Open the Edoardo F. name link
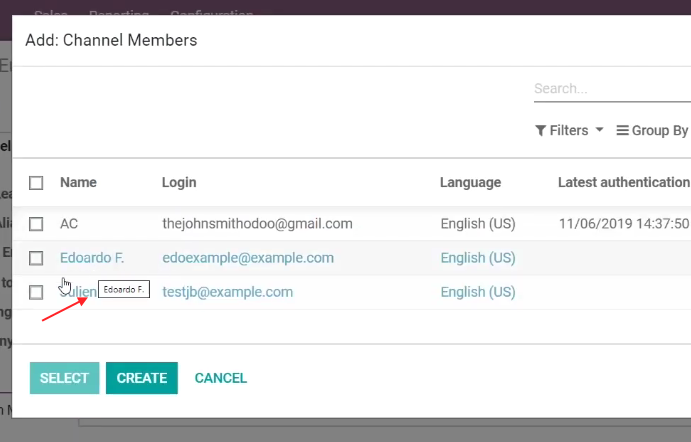The image size is (691, 442). 92,258
